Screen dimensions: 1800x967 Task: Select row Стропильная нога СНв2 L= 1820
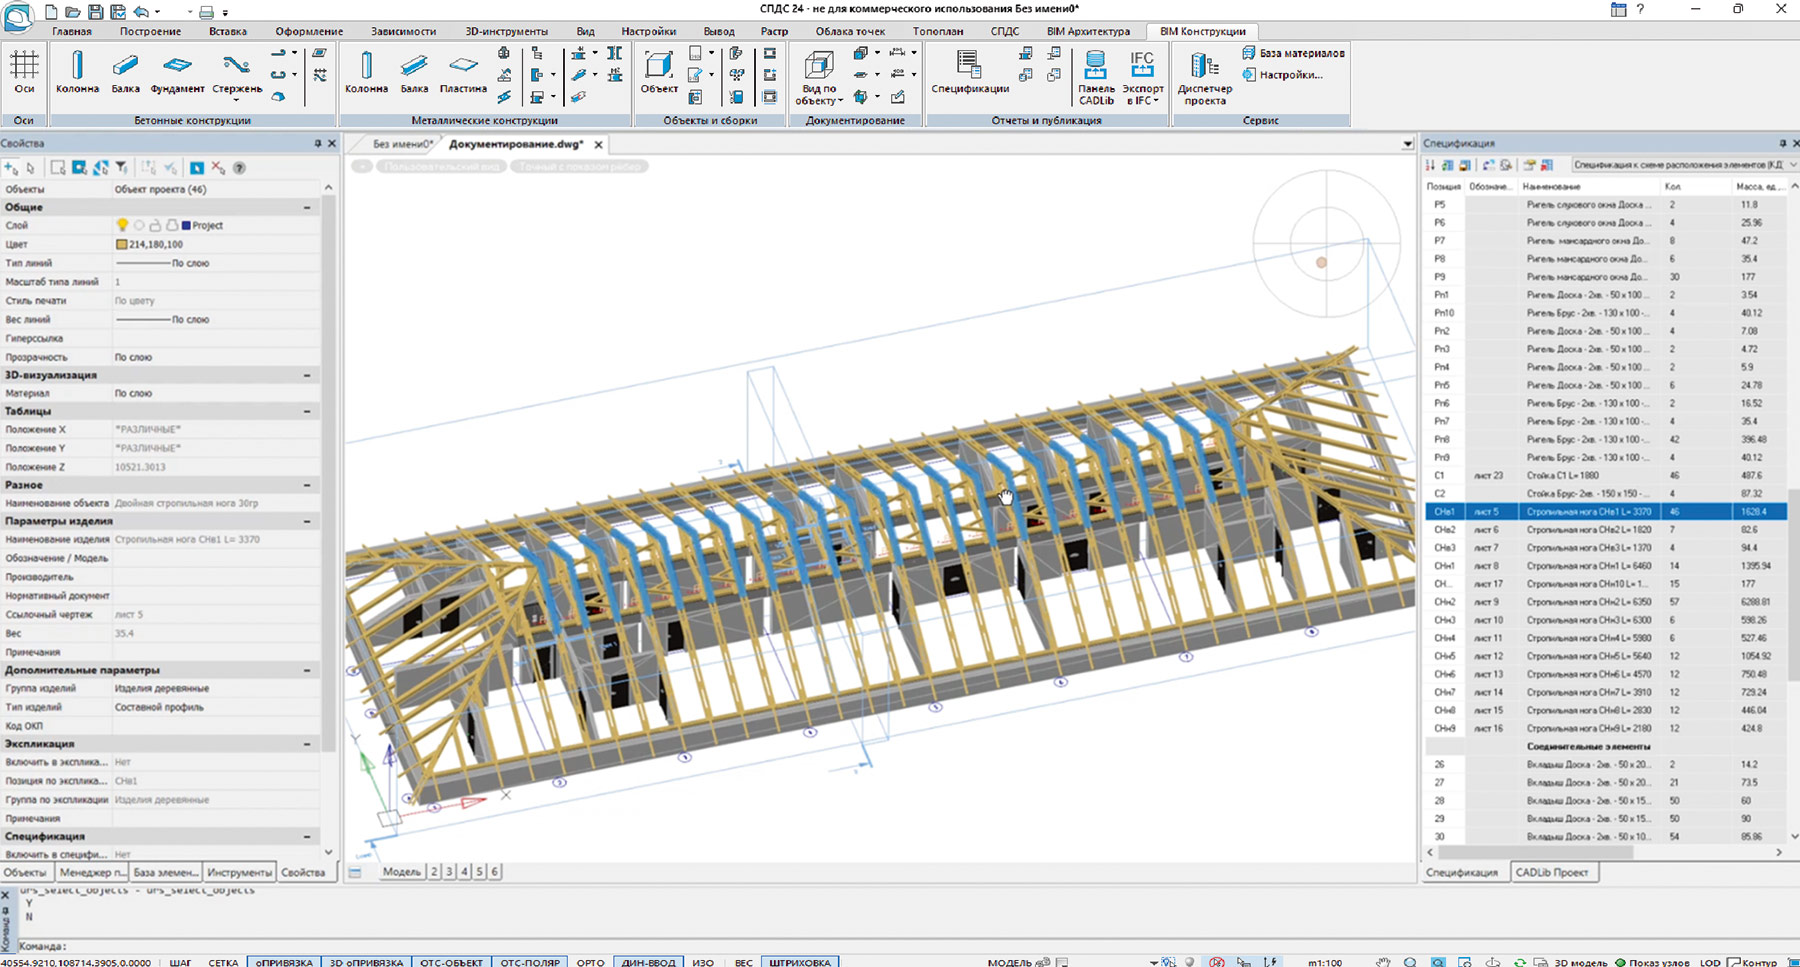coord(1605,530)
